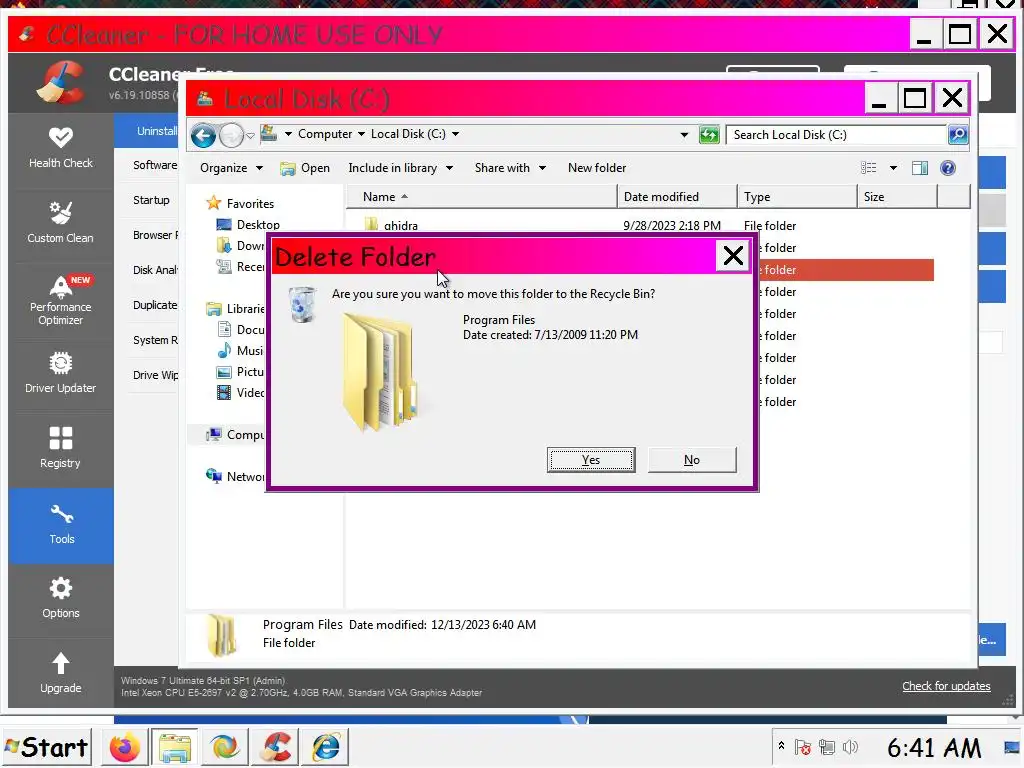
Task: Go forward in Explorer navigation
Action: click(231, 136)
